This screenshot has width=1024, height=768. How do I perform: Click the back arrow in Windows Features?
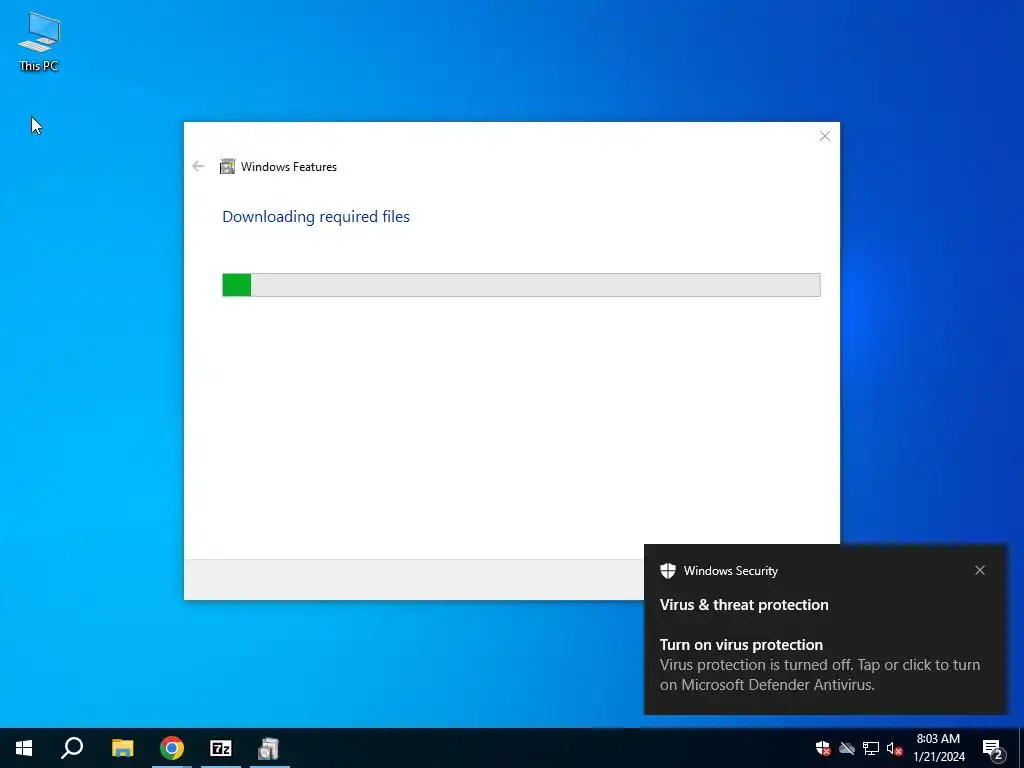click(x=199, y=167)
